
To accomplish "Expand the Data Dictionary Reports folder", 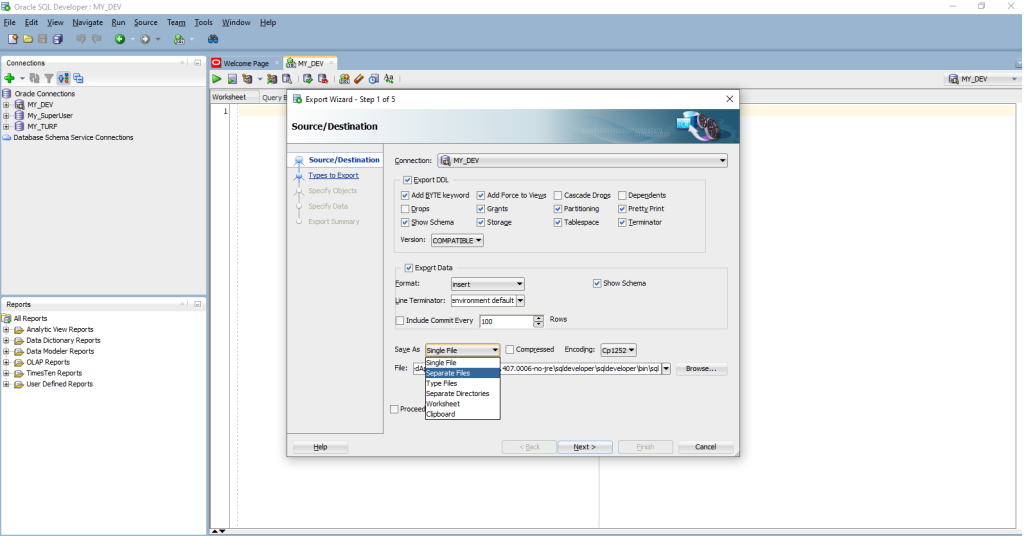I will 7,340.
